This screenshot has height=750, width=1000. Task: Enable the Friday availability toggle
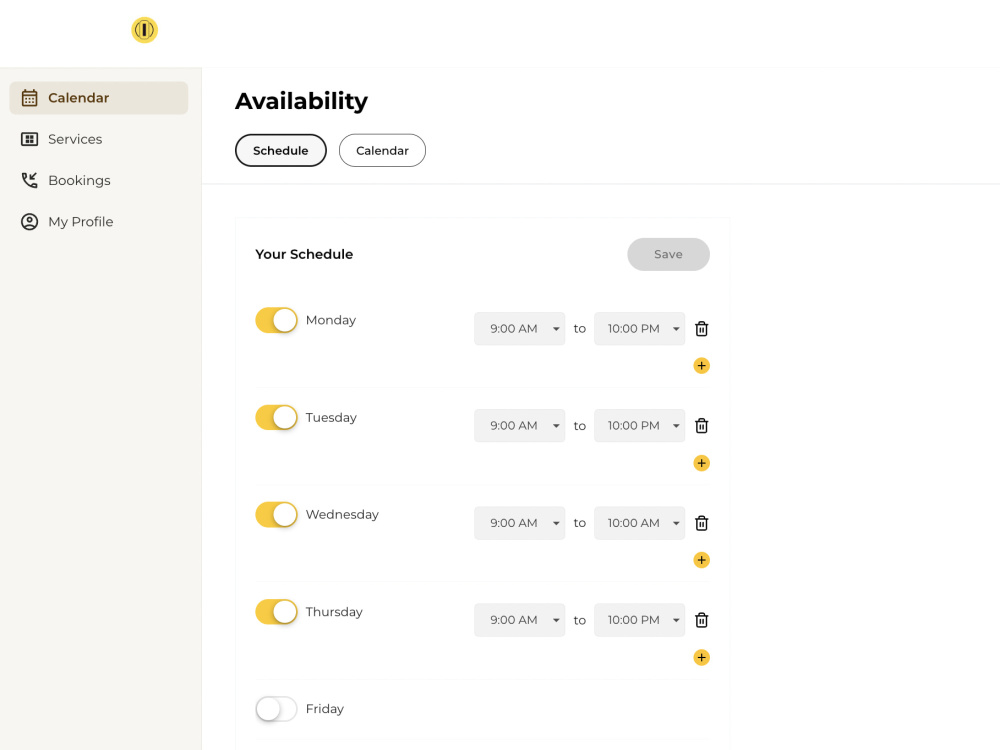tap(276, 709)
